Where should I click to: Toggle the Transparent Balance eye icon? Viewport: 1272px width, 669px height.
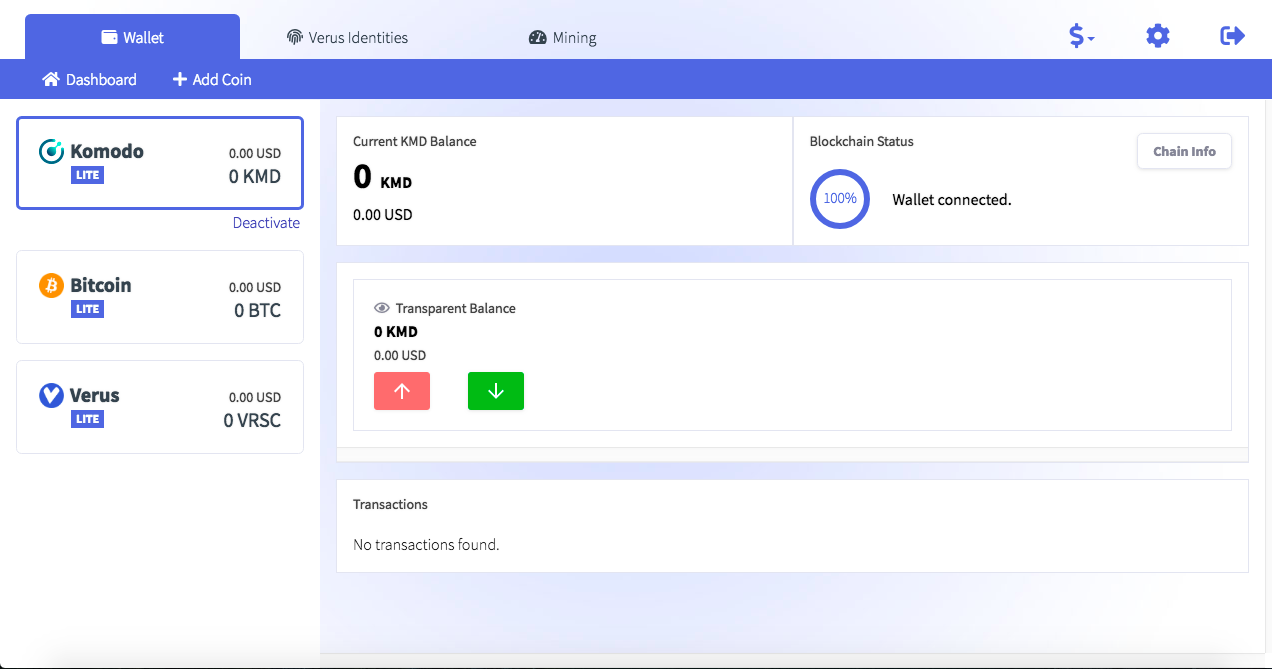click(x=381, y=308)
